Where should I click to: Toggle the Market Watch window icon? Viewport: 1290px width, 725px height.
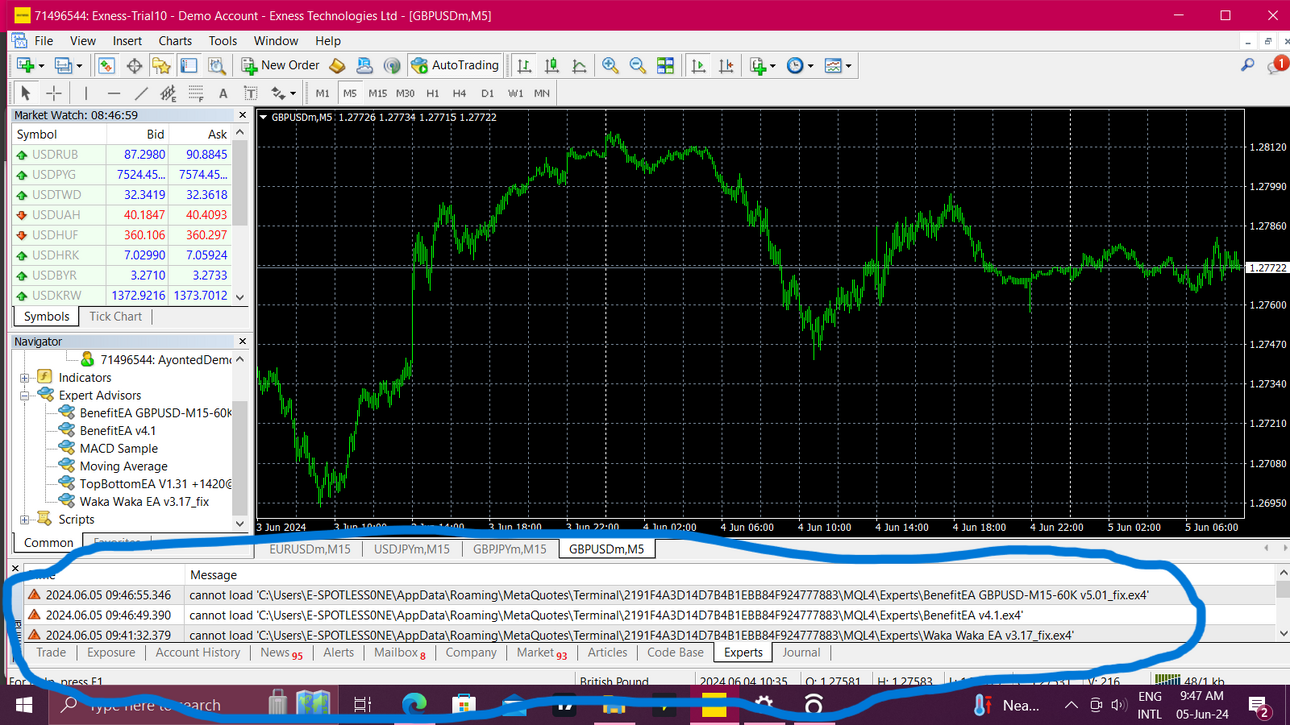coord(106,65)
